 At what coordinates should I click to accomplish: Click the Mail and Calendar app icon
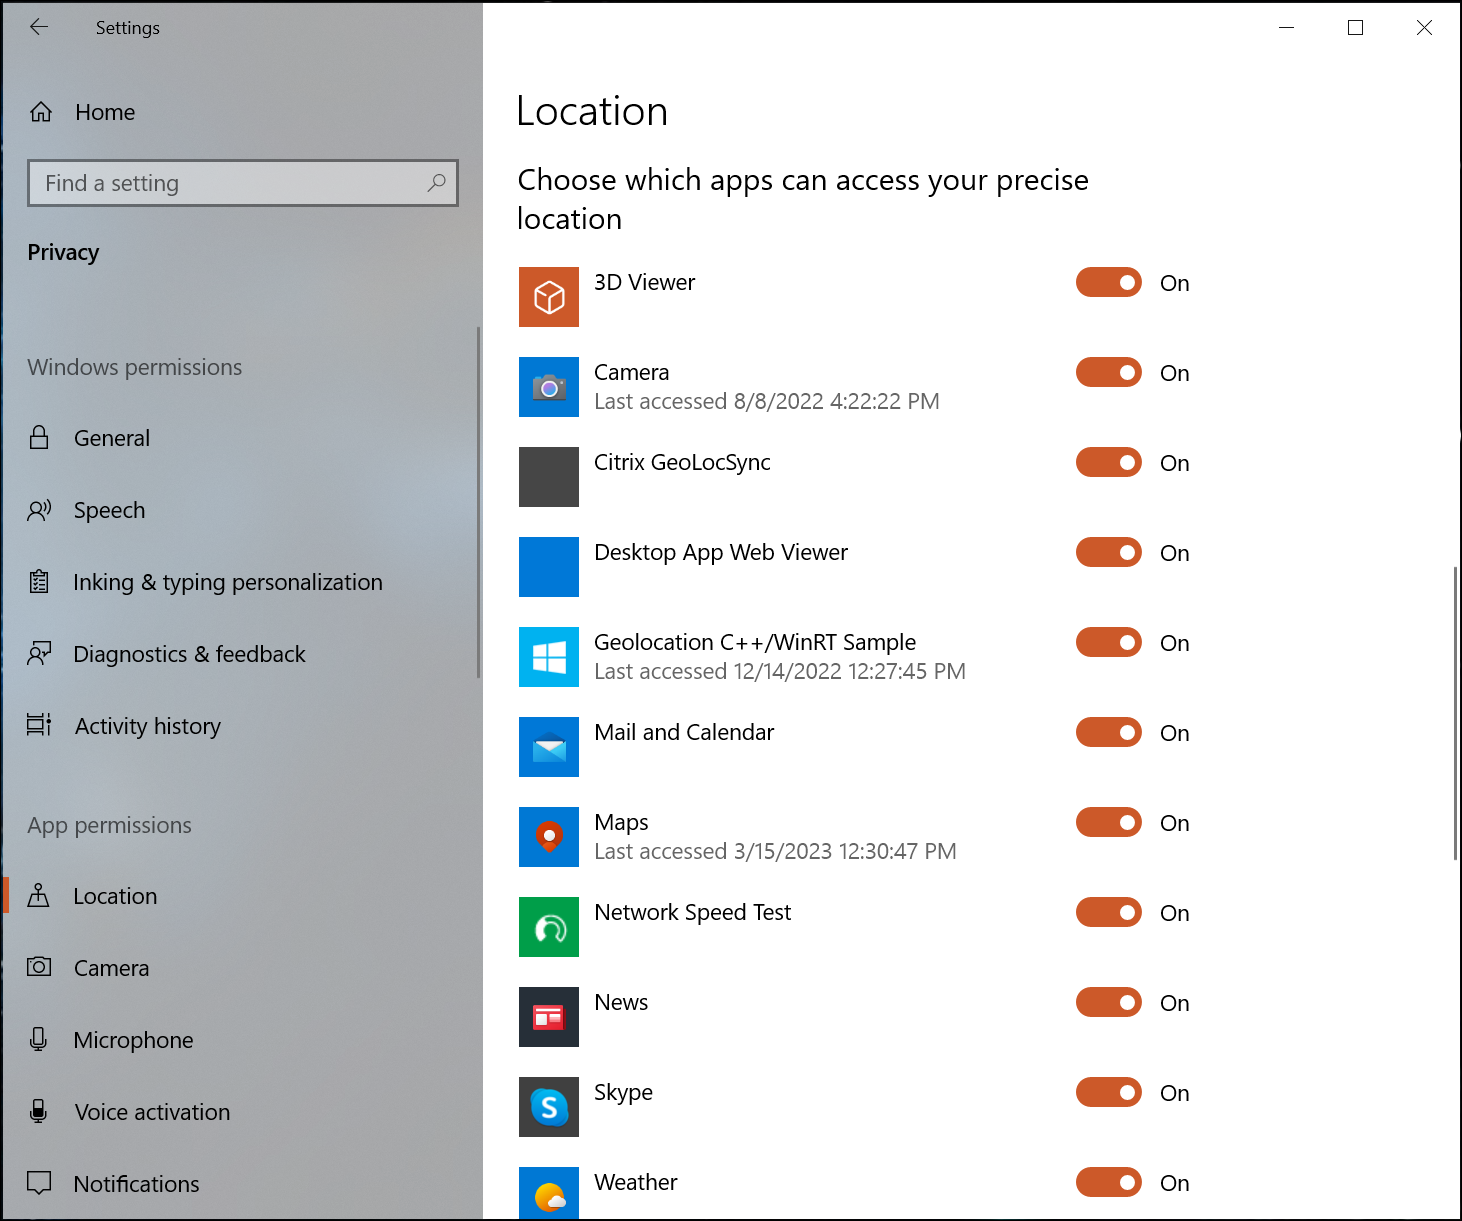[x=548, y=747]
